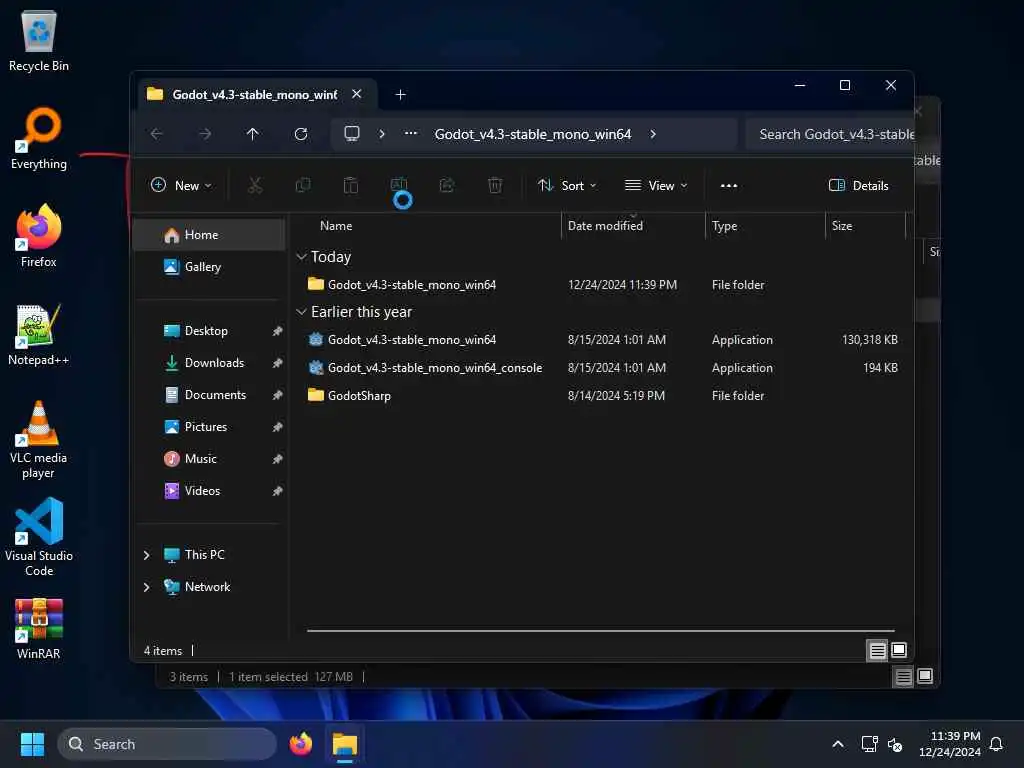Image resolution: width=1024 pixels, height=768 pixels.
Task: Click the taskbar Search box
Action: (167, 744)
